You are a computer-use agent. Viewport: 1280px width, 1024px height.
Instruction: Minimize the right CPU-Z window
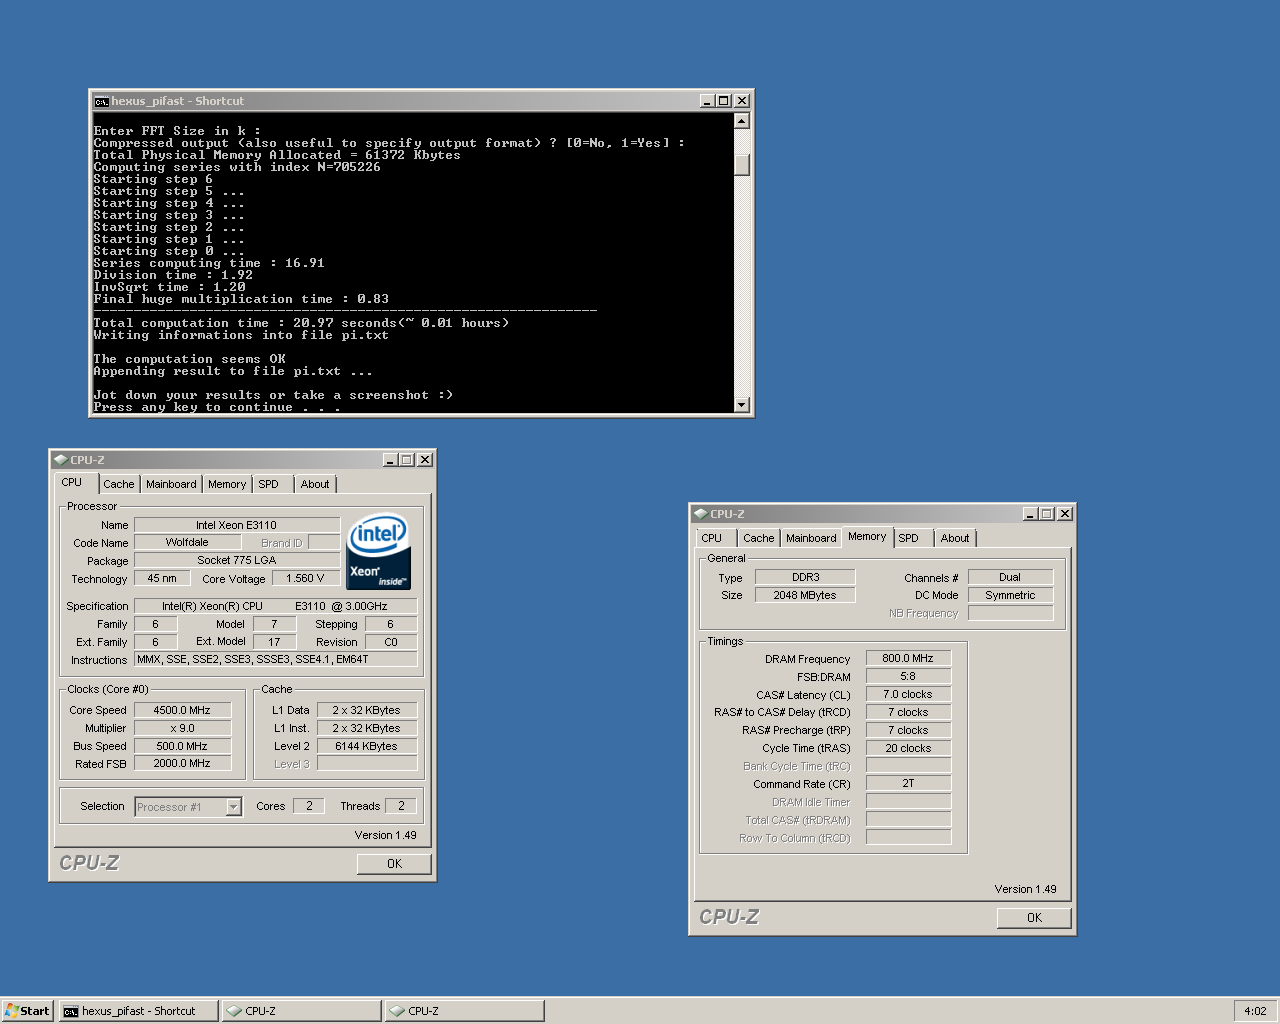click(1030, 514)
